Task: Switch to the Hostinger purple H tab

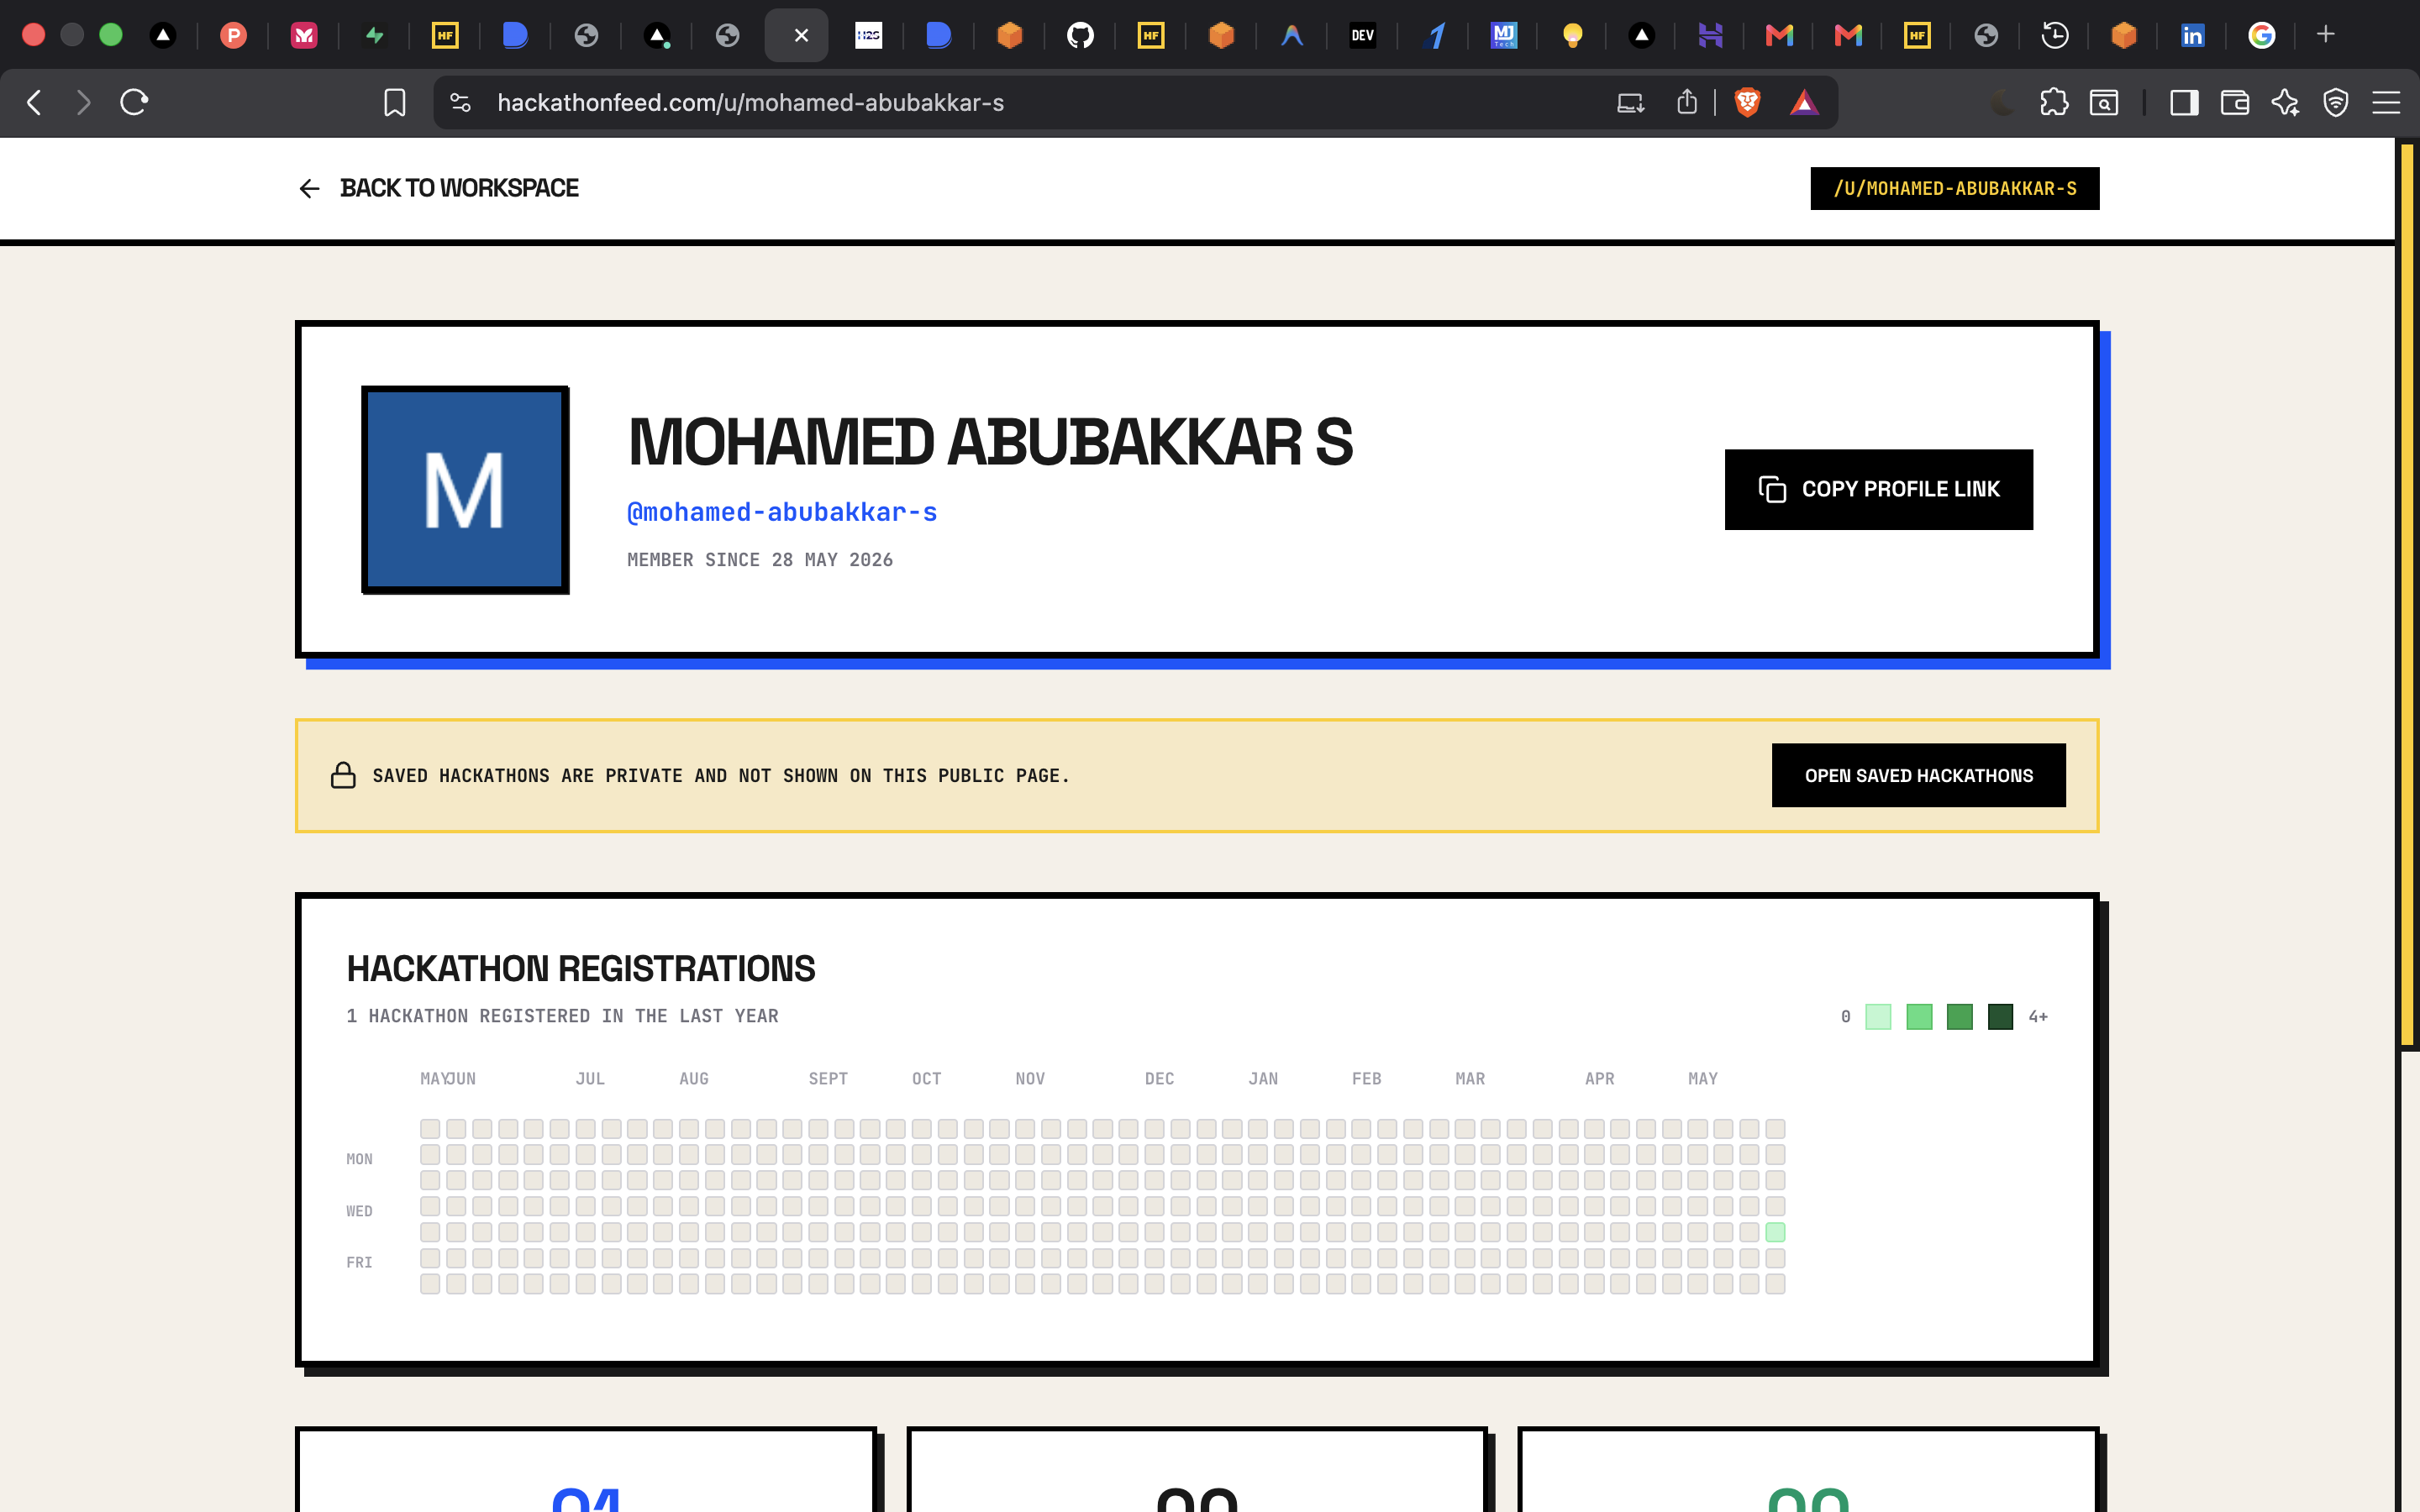Action: tap(1710, 36)
